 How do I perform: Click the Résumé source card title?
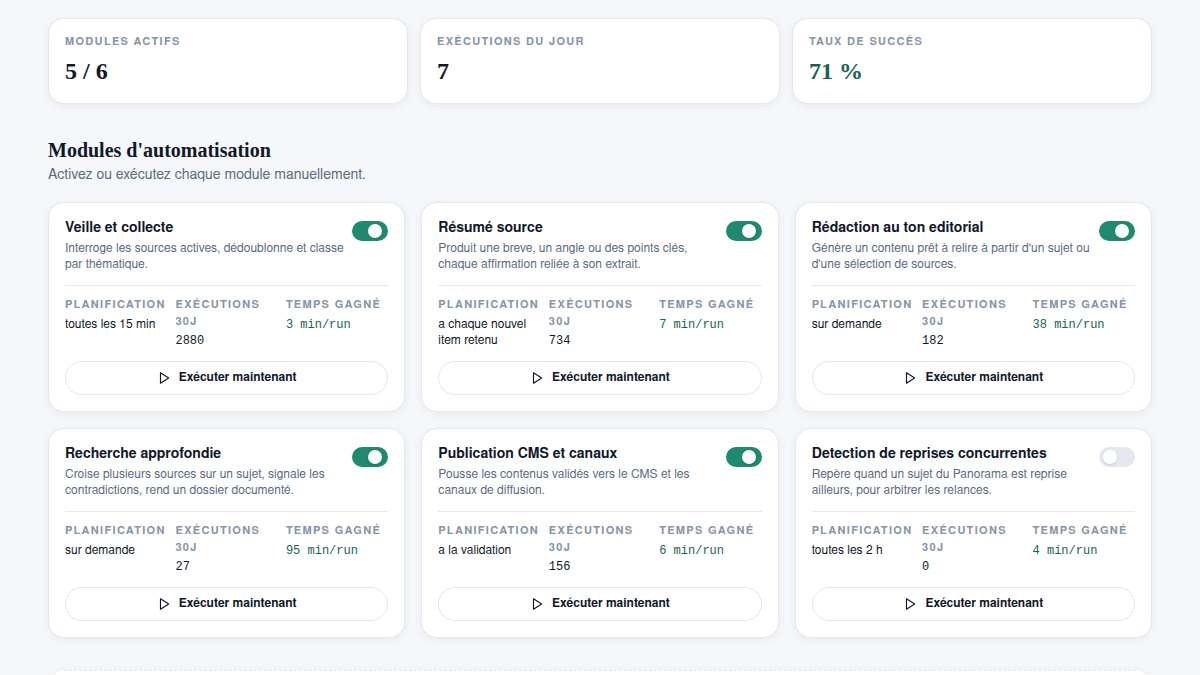[x=490, y=227]
